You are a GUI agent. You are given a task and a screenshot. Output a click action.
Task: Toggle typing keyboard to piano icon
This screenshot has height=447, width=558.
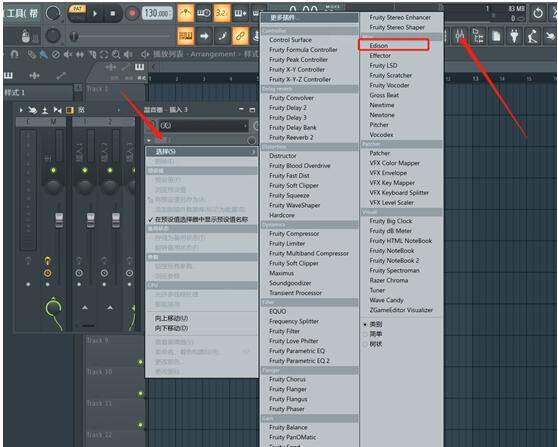(x=185, y=36)
